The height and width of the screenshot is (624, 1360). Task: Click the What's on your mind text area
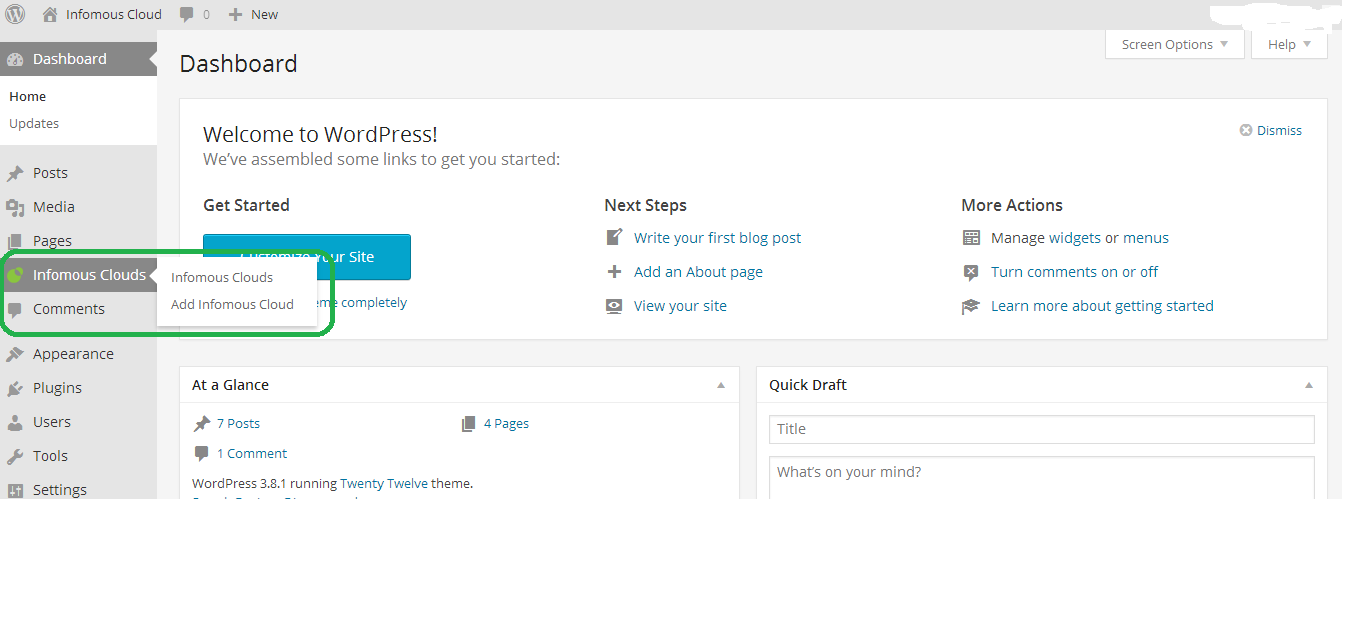[1041, 476]
